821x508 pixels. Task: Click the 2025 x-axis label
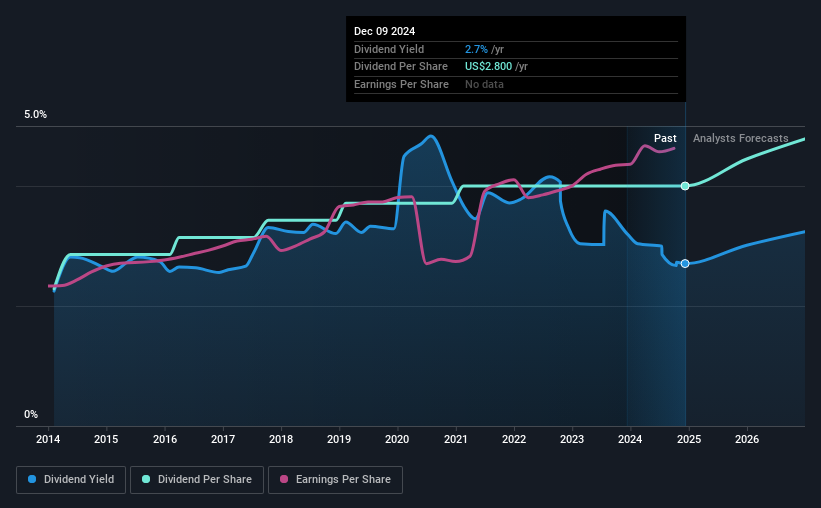click(689, 439)
